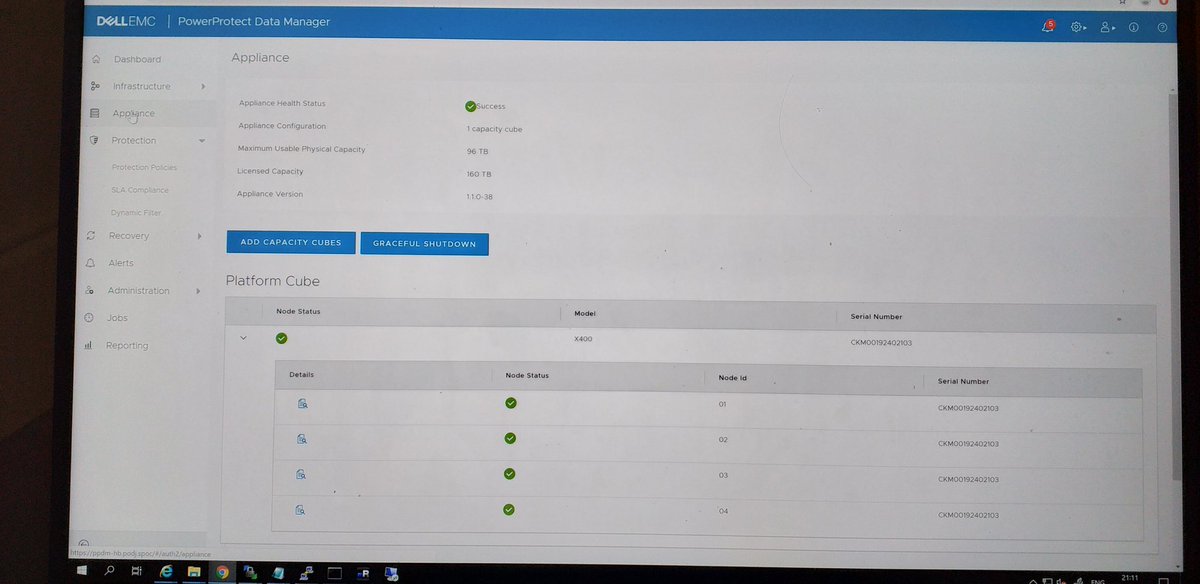
Task: Click the Appliance icon in sidebar
Action: pos(95,113)
